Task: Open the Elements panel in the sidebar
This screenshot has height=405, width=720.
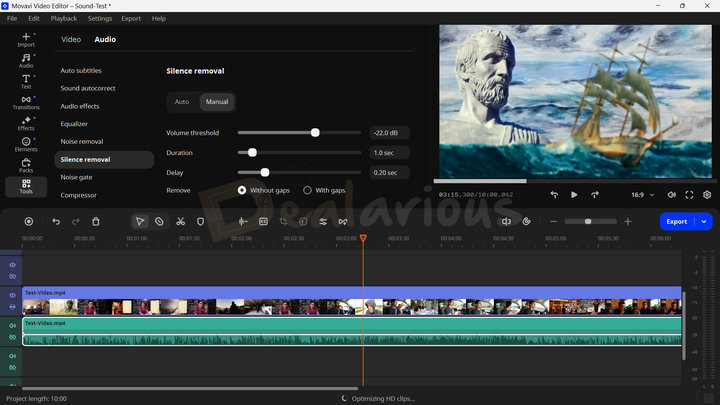Action: coord(26,144)
